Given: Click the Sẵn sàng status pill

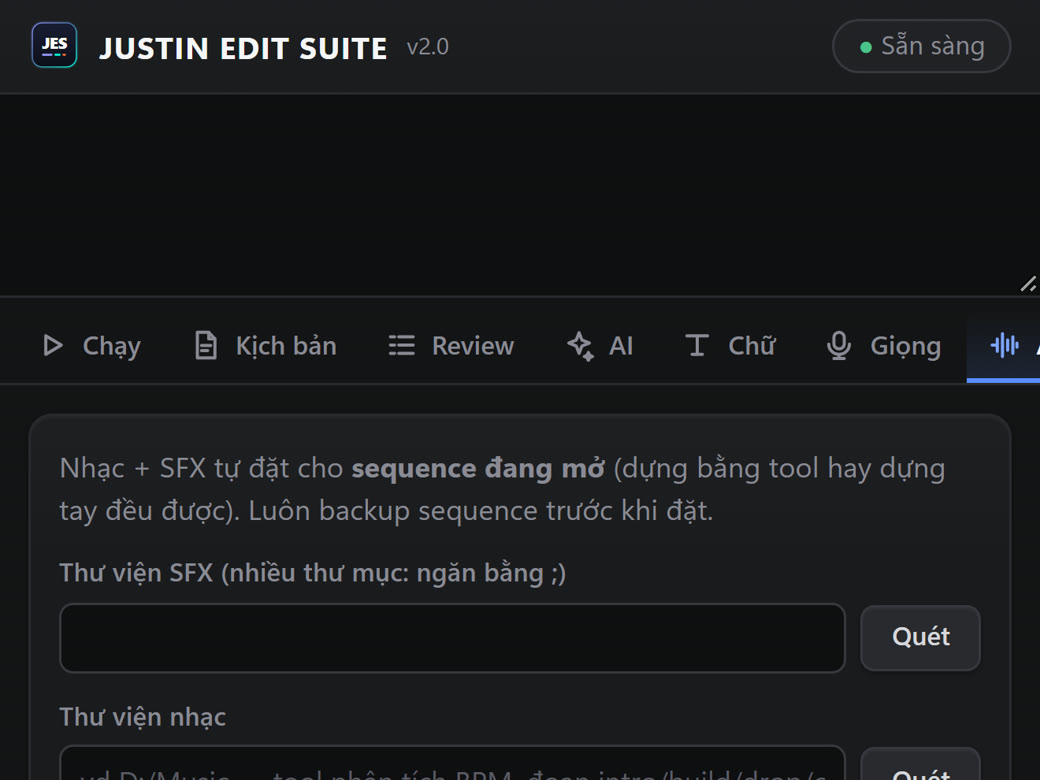Looking at the screenshot, I should (921, 46).
